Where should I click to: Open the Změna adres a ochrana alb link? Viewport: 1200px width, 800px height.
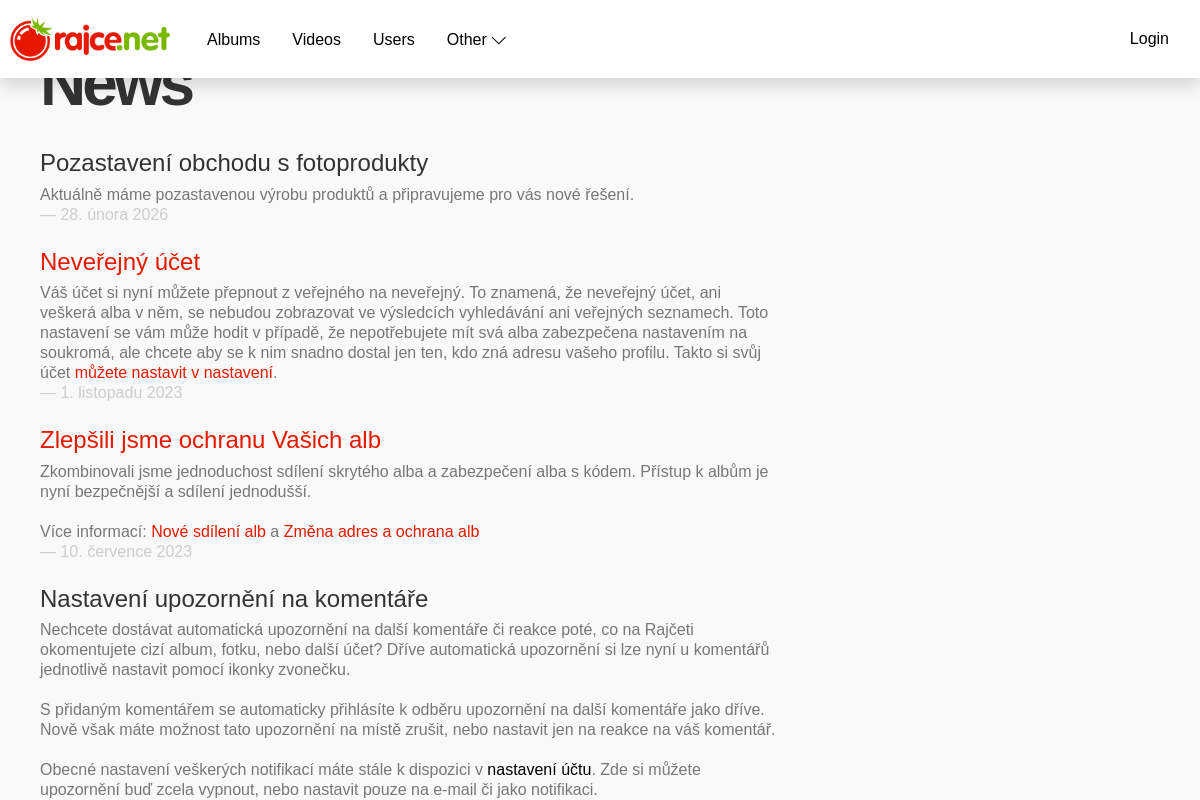[381, 532]
